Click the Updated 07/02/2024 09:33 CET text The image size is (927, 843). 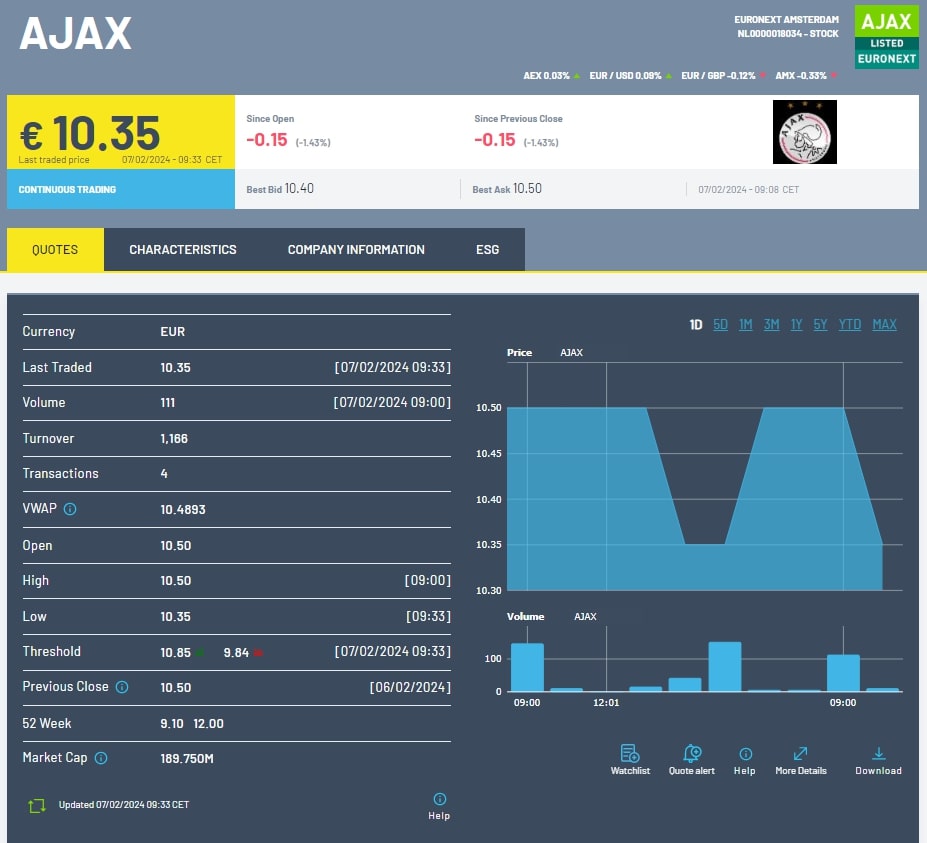[124, 805]
